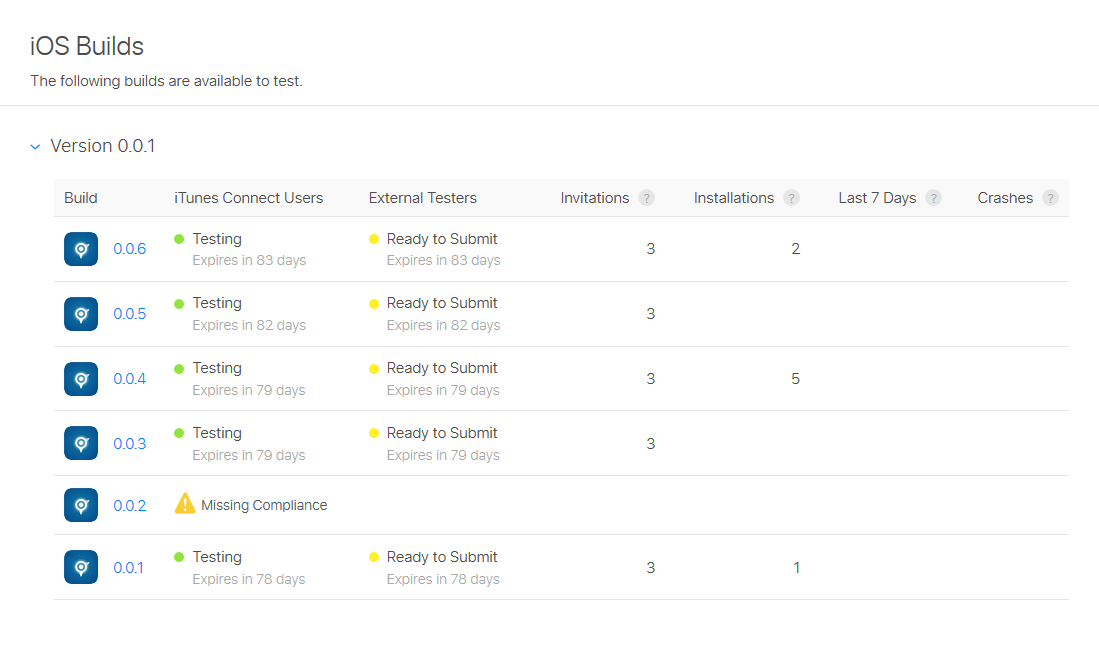Open the app icon for build 0.0.4
Viewport: 1099px width, 670px height.
click(x=81, y=379)
